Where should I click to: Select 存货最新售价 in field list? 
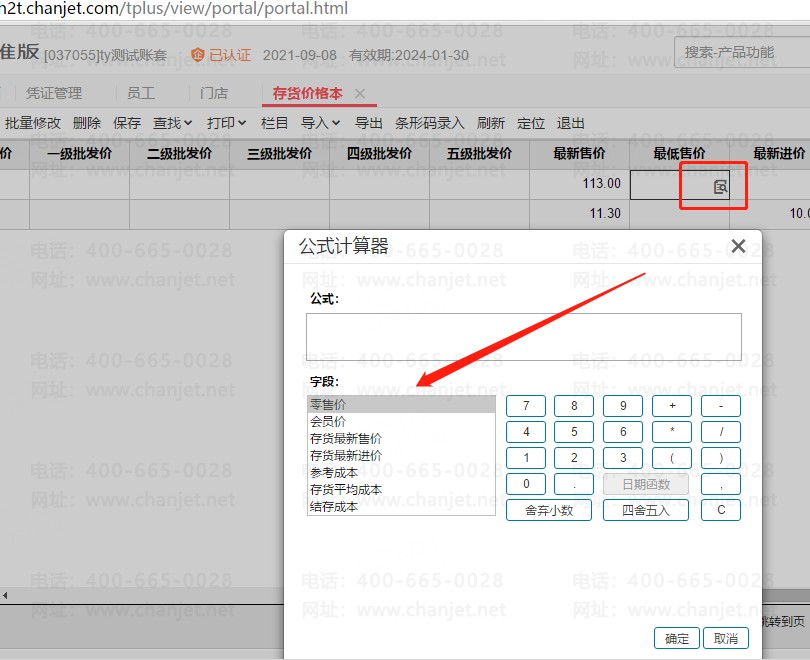coord(401,438)
